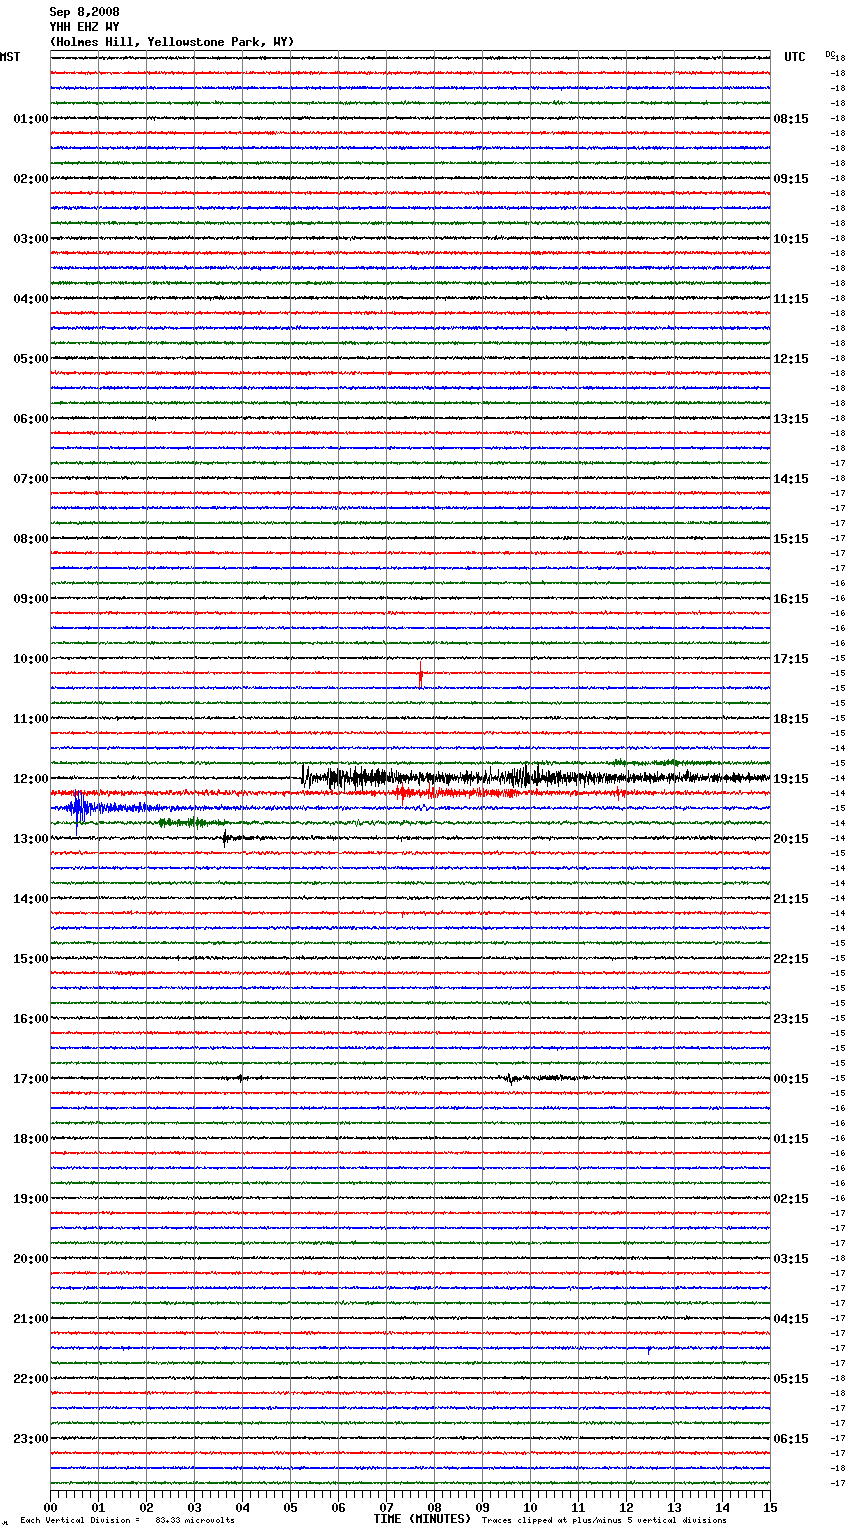Click the 08:15 UTC time label
Screen dimensions: 850x1534
click(x=791, y=119)
